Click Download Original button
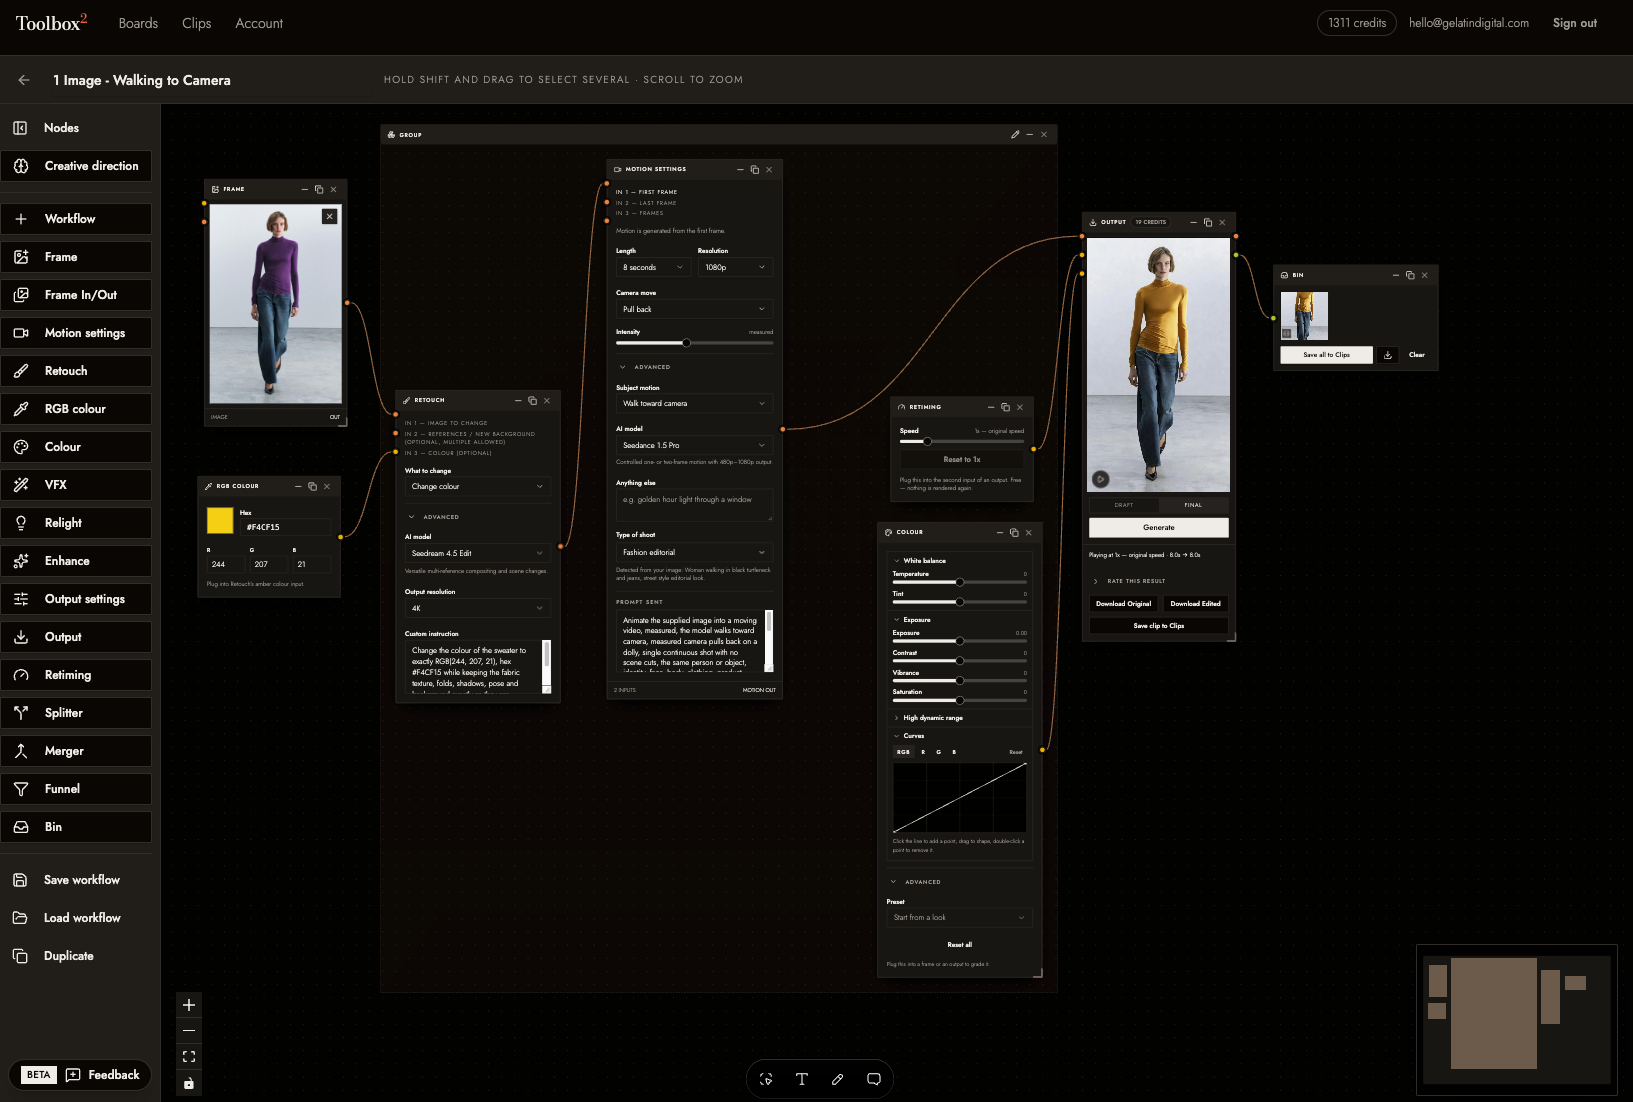 (1123, 604)
